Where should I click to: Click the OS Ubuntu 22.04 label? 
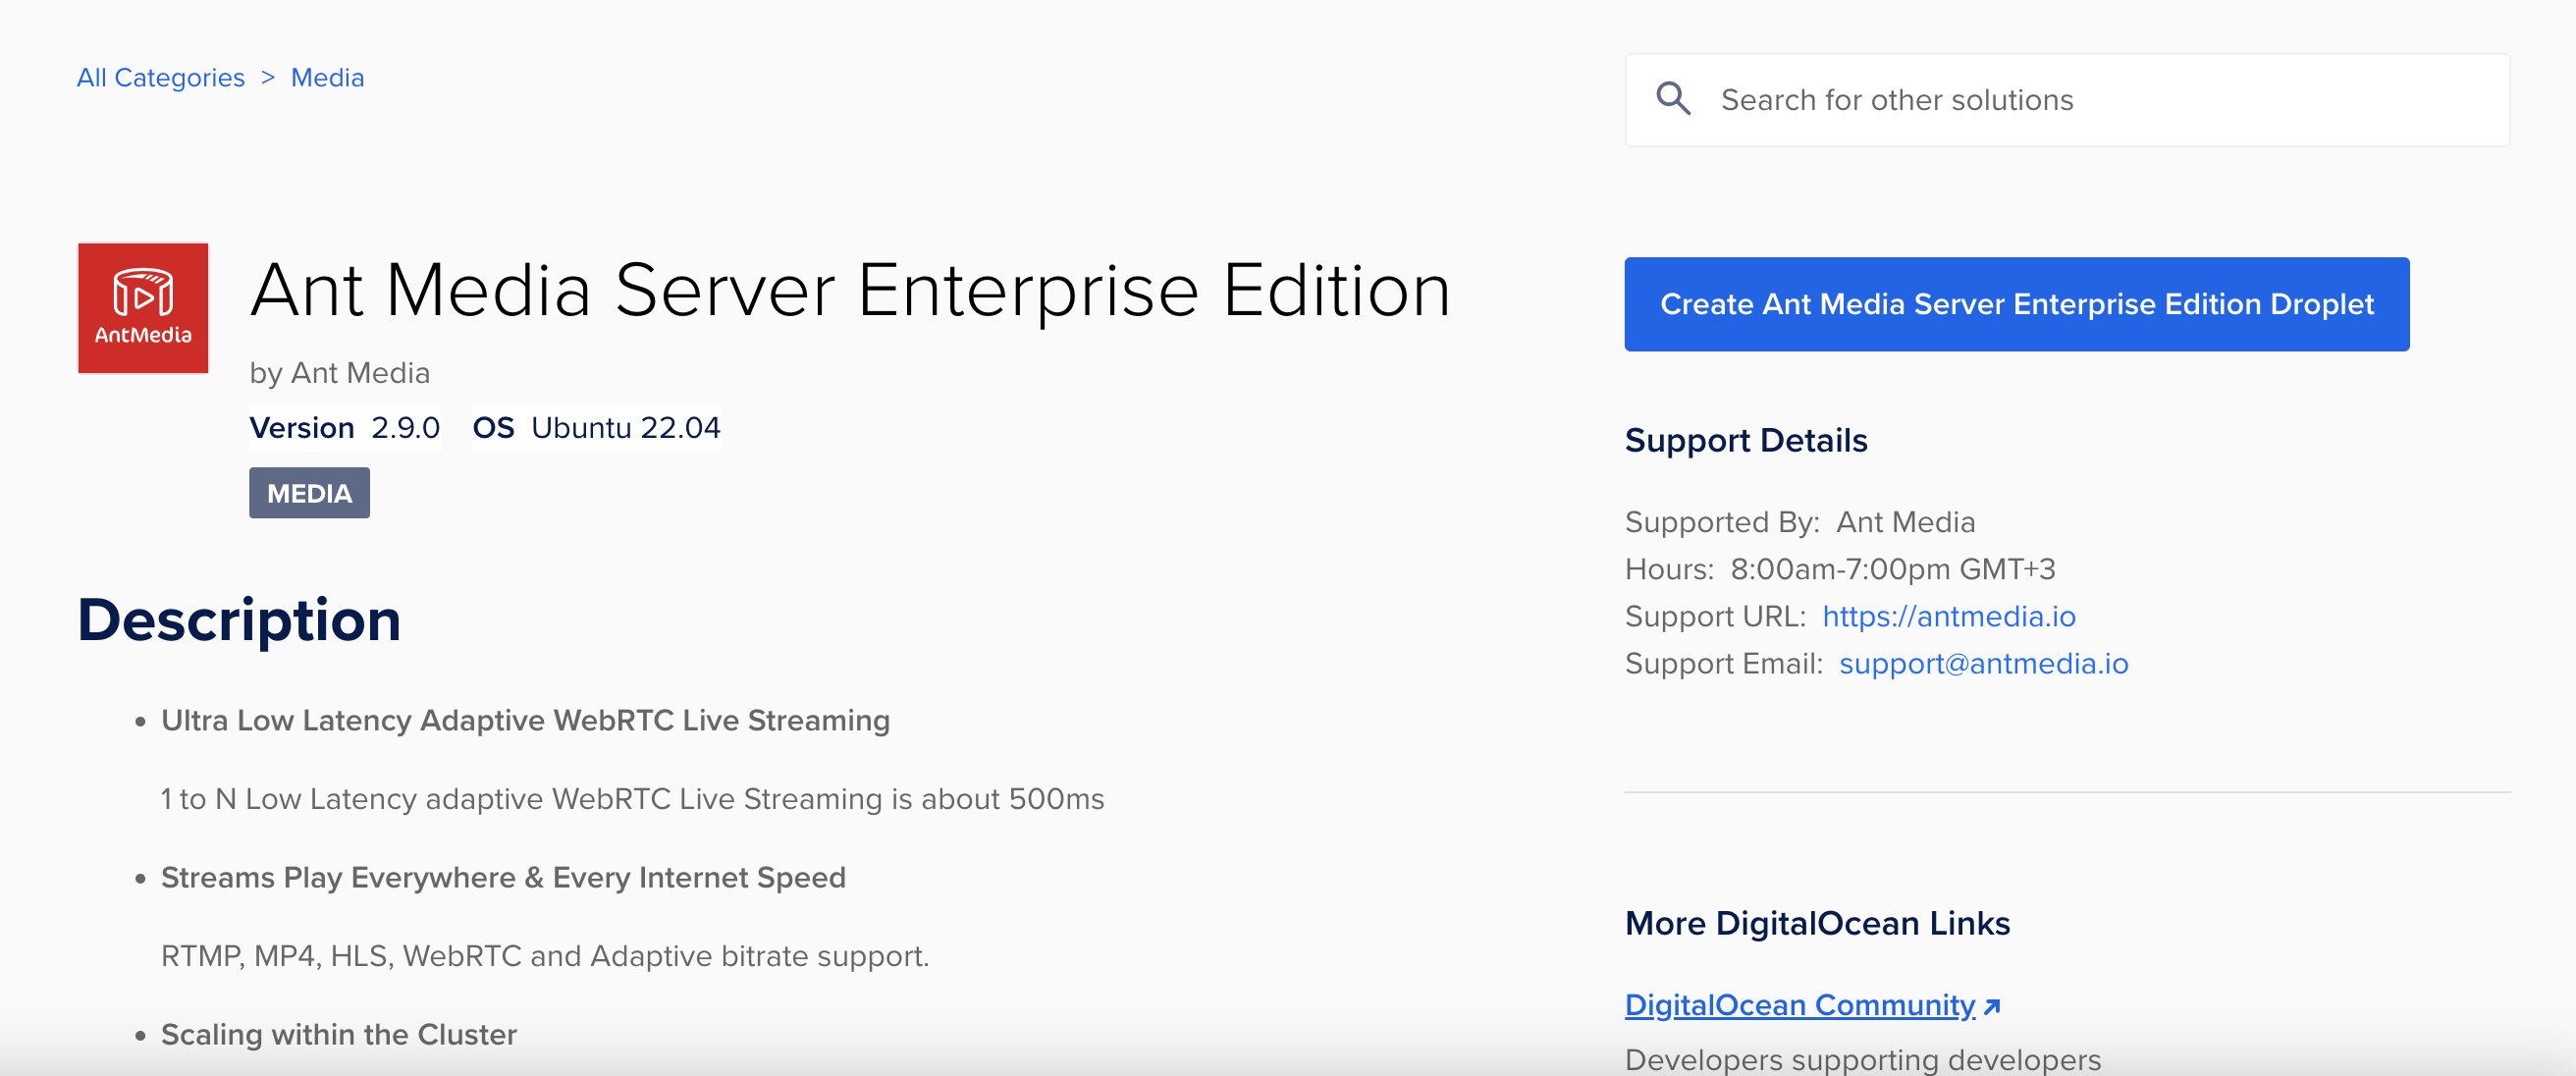596,428
